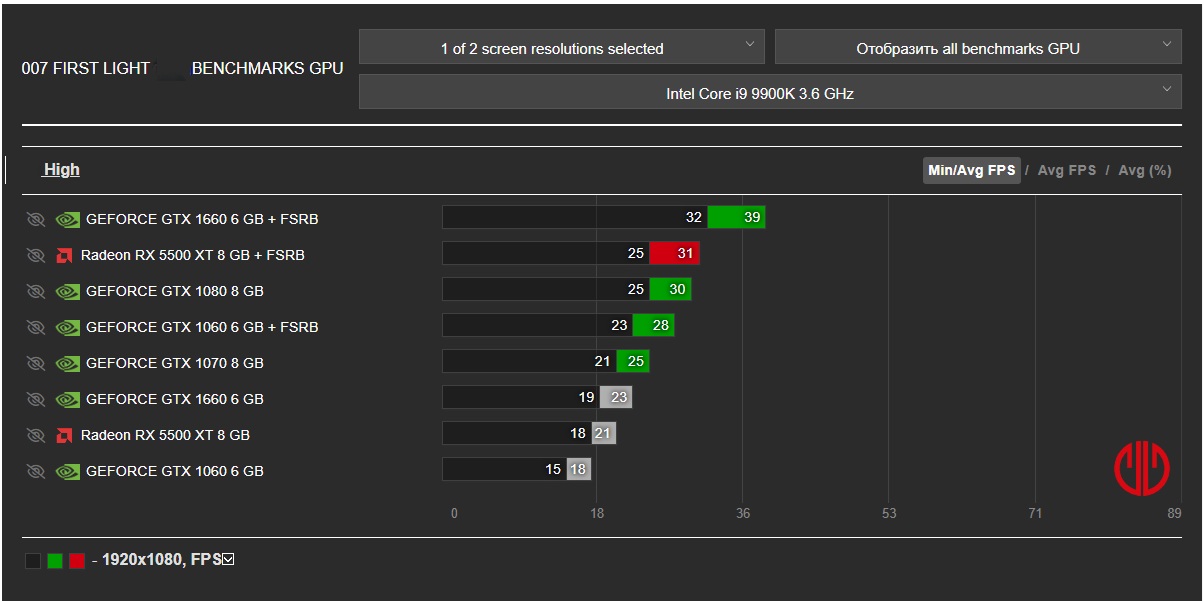1204x601 pixels.
Task: Hide the GEFORCE GTX 1660 6 GB row without FSRB
Action: [x=36, y=399]
